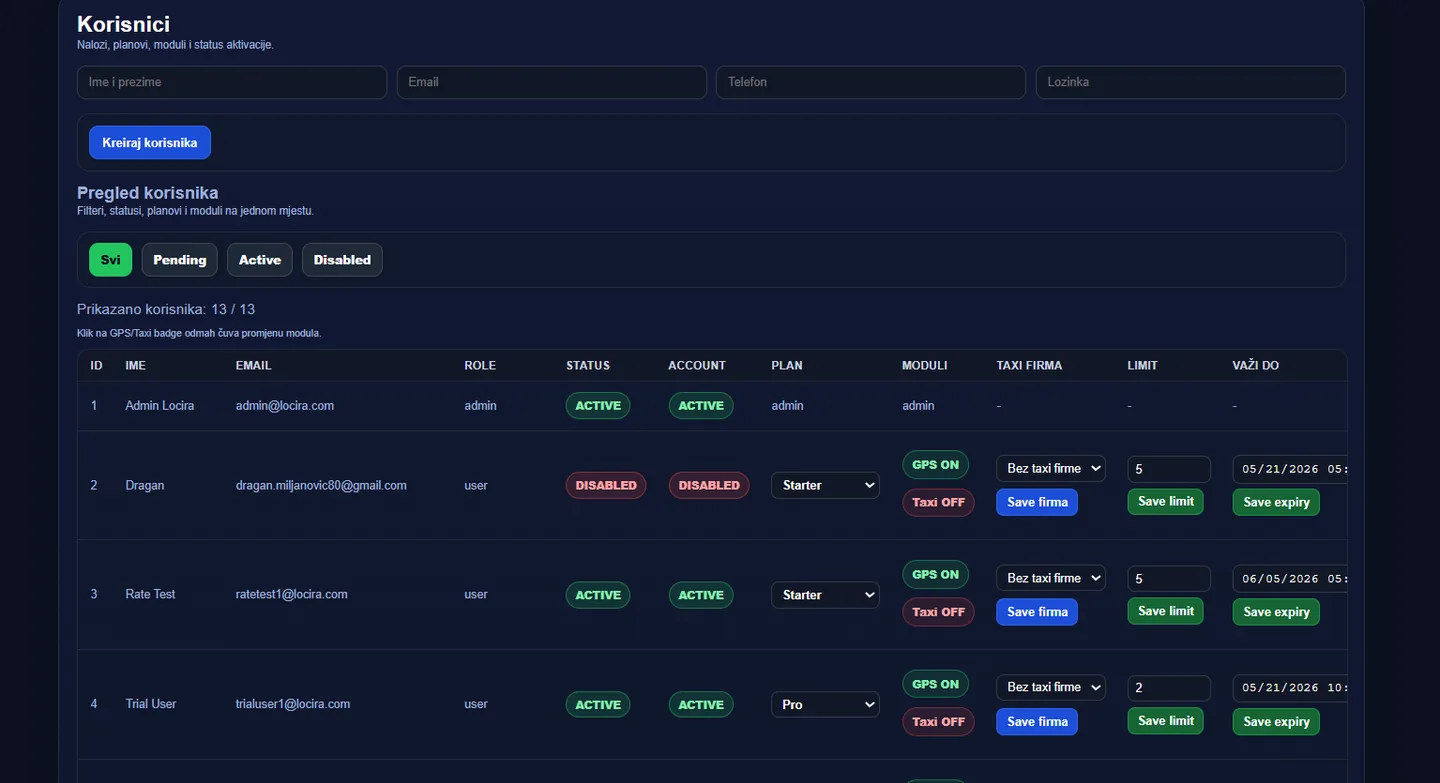Focus the Ime i prezime field
The image size is (1440, 783).
click(232, 82)
